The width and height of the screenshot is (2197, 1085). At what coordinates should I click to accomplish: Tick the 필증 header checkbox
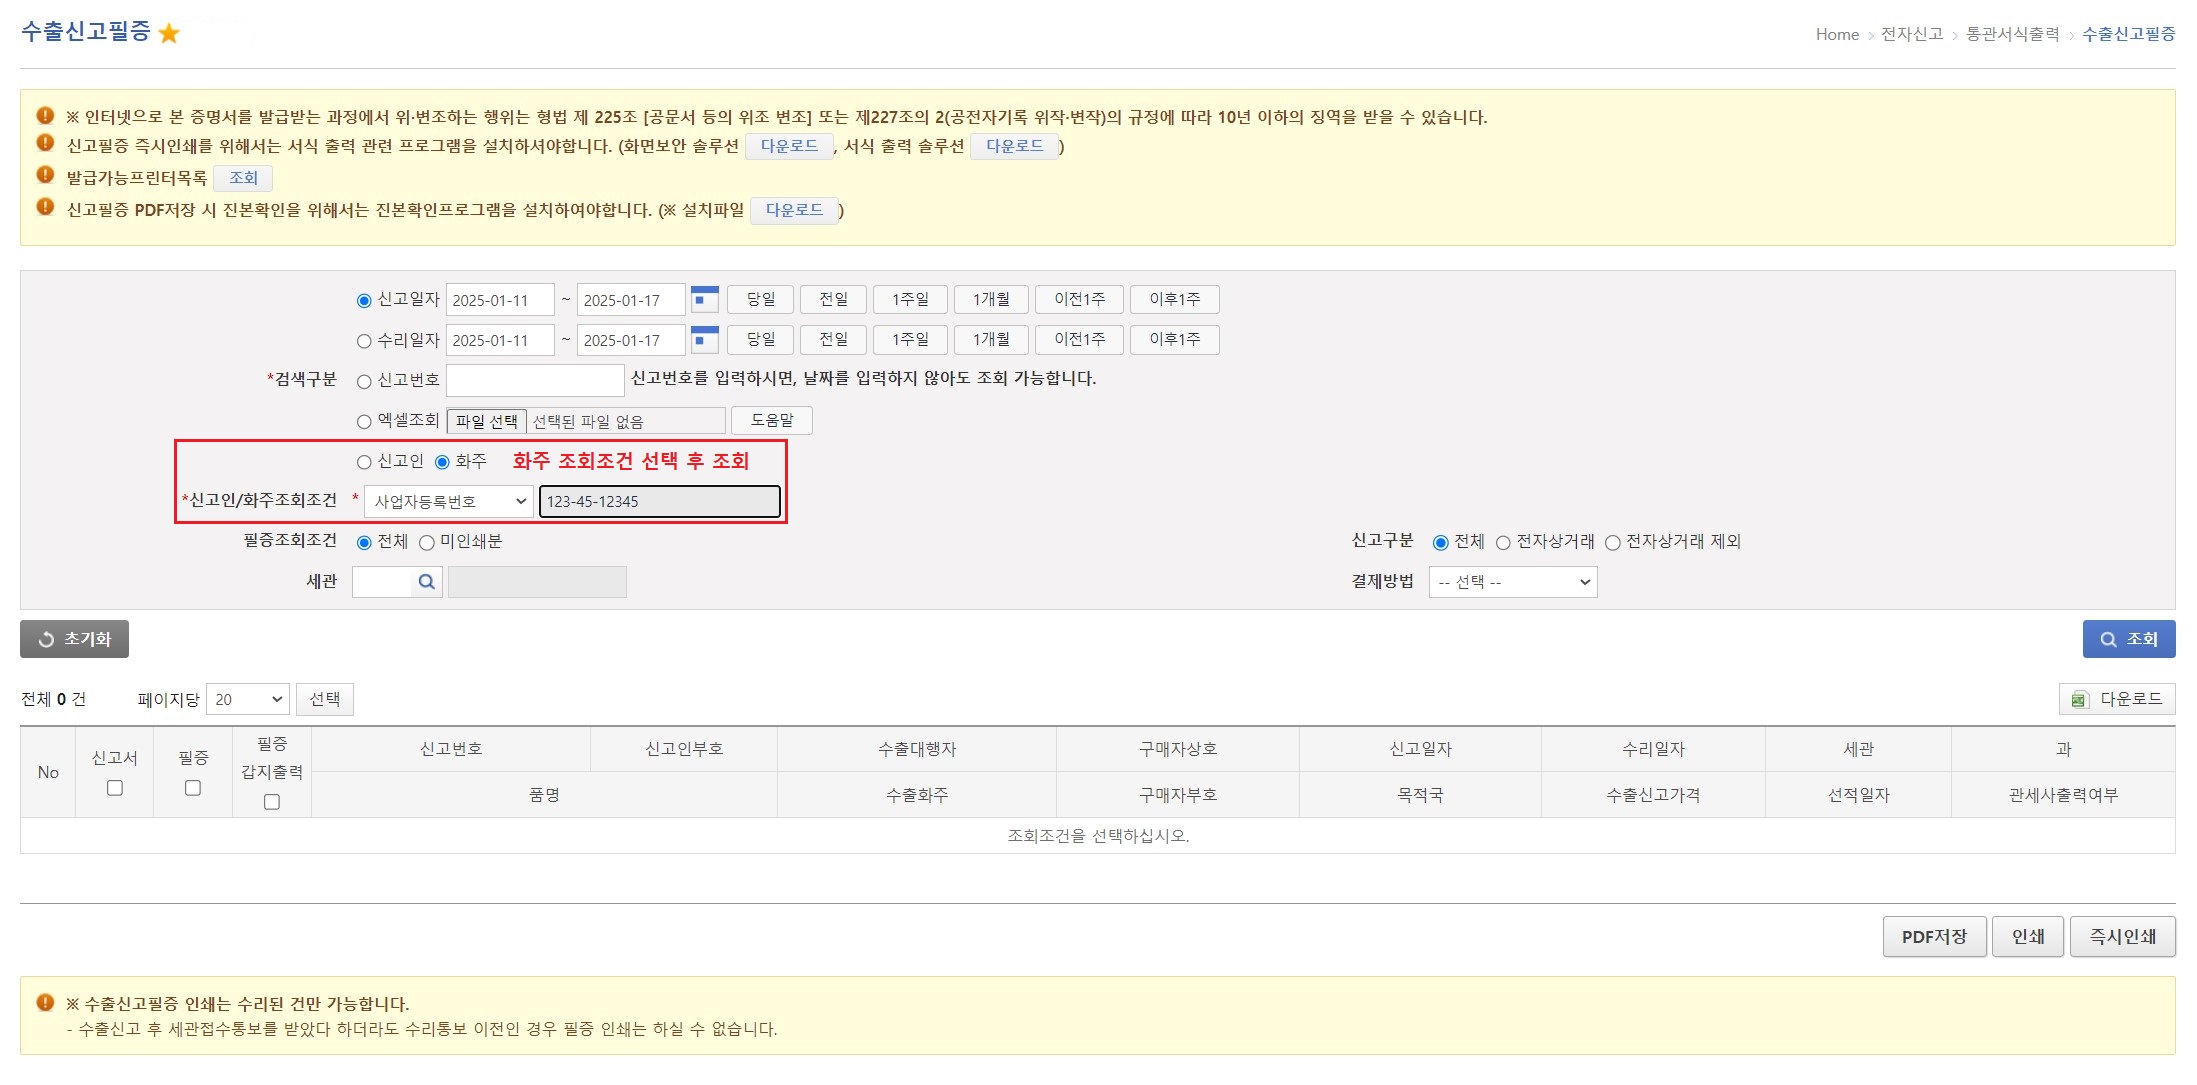[x=193, y=788]
